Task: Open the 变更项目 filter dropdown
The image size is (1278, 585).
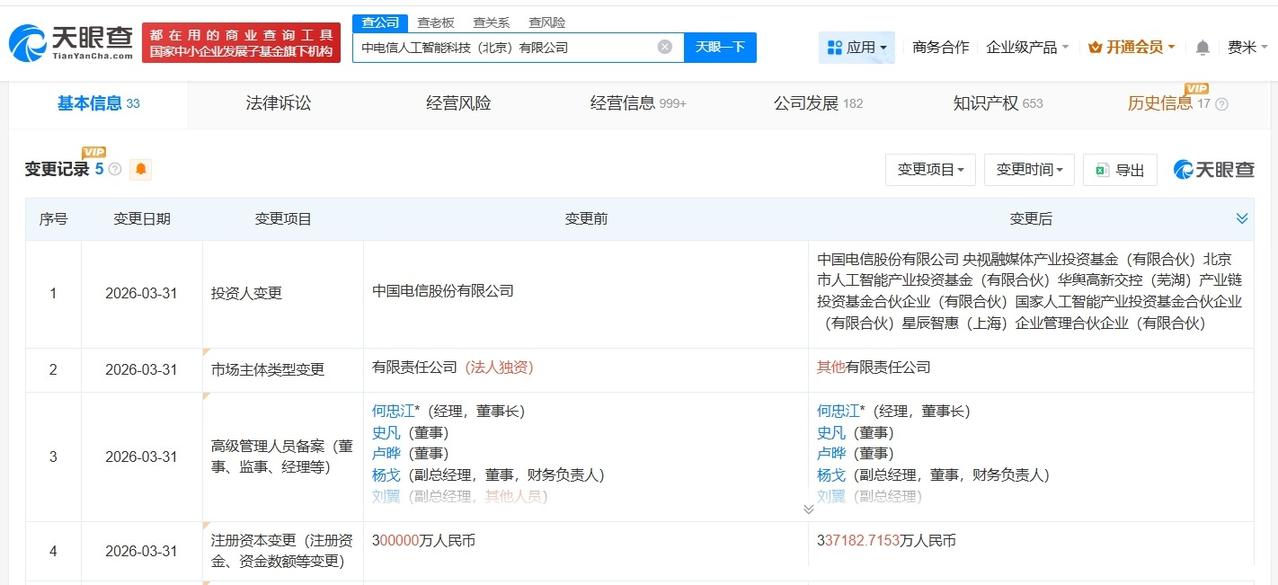Action: click(x=930, y=169)
